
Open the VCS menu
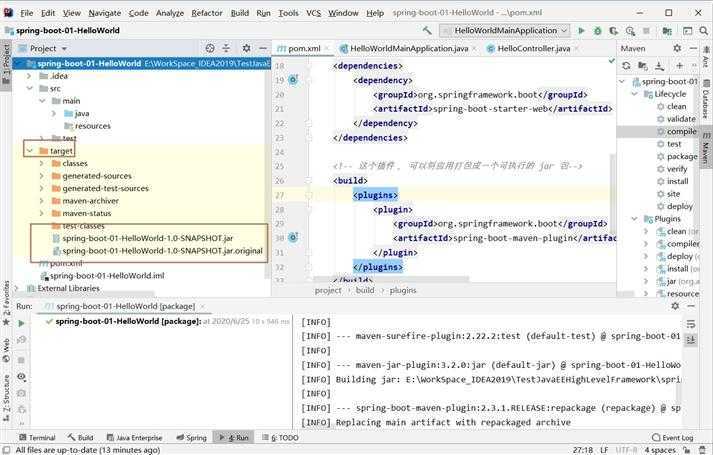(313, 13)
